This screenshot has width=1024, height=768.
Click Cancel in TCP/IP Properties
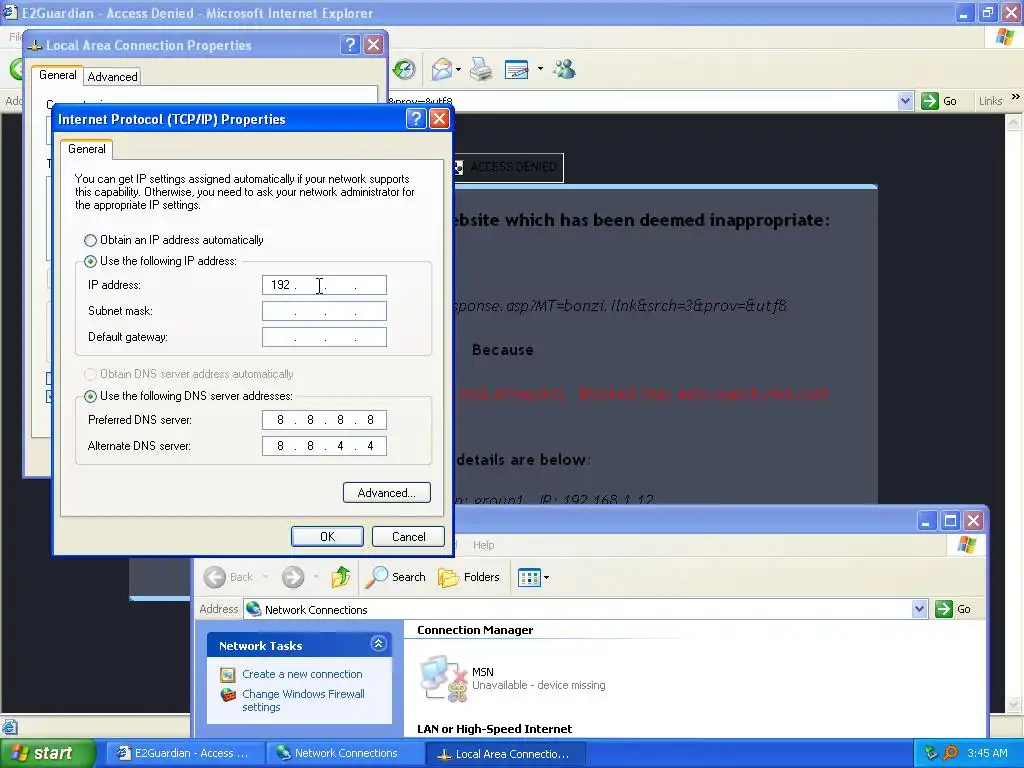point(408,537)
